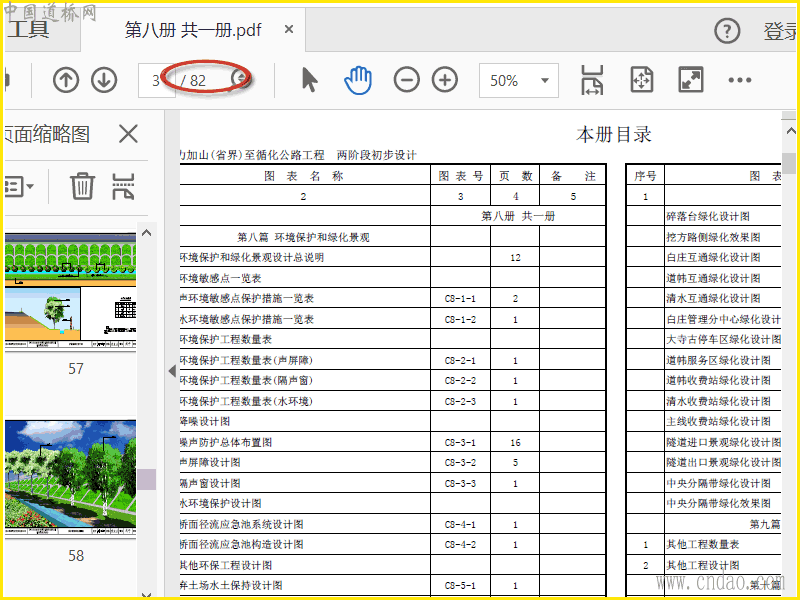Select the 第八册 共一册.pdf tab

click(193, 30)
